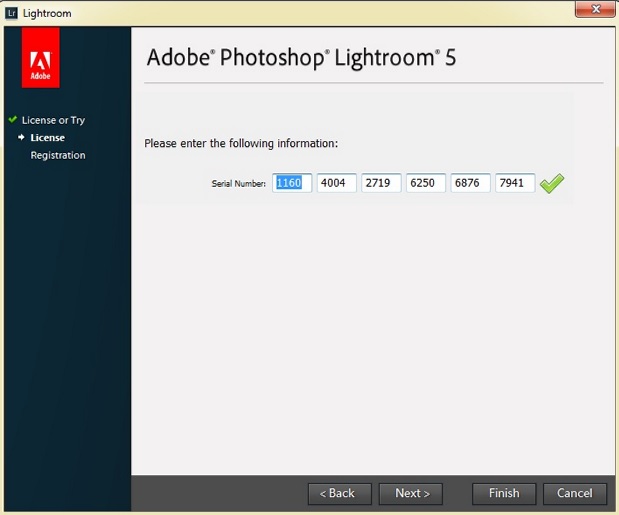This screenshot has height=515, width=619.
Task: Select the License step in sidebar
Action: click(x=48, y=138)
